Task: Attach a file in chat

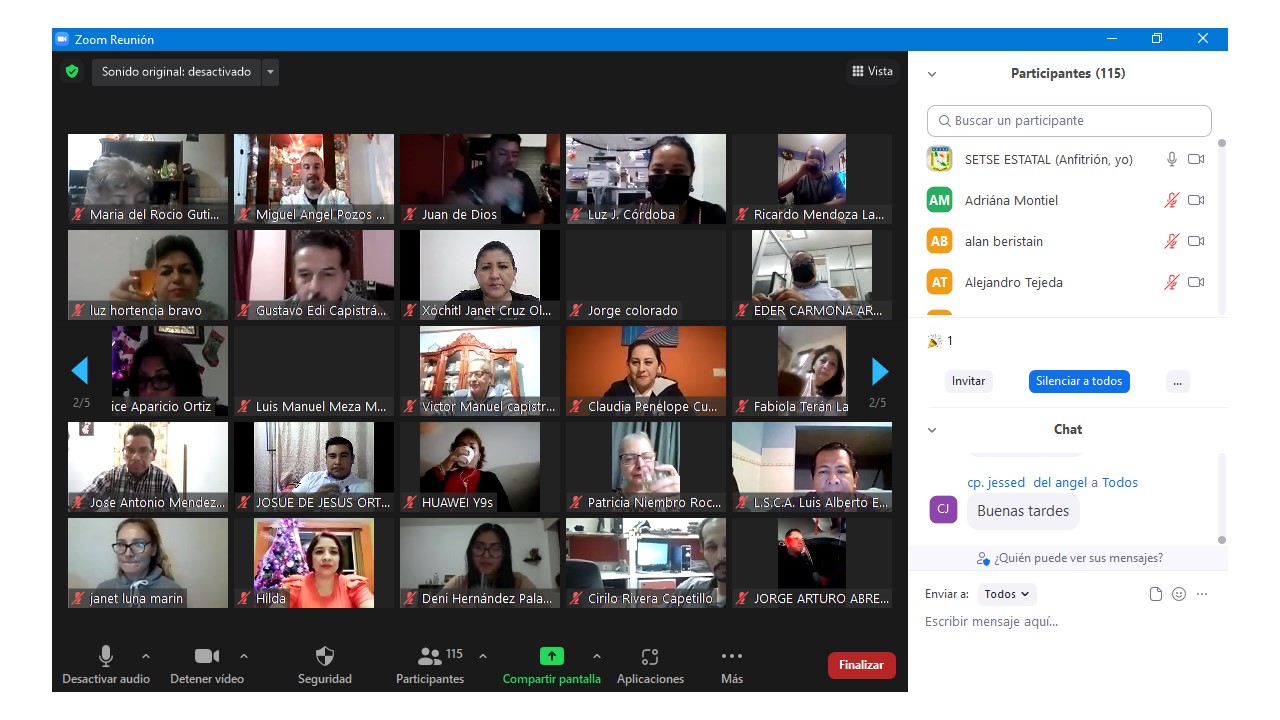Action: (x=1156, y=594)
